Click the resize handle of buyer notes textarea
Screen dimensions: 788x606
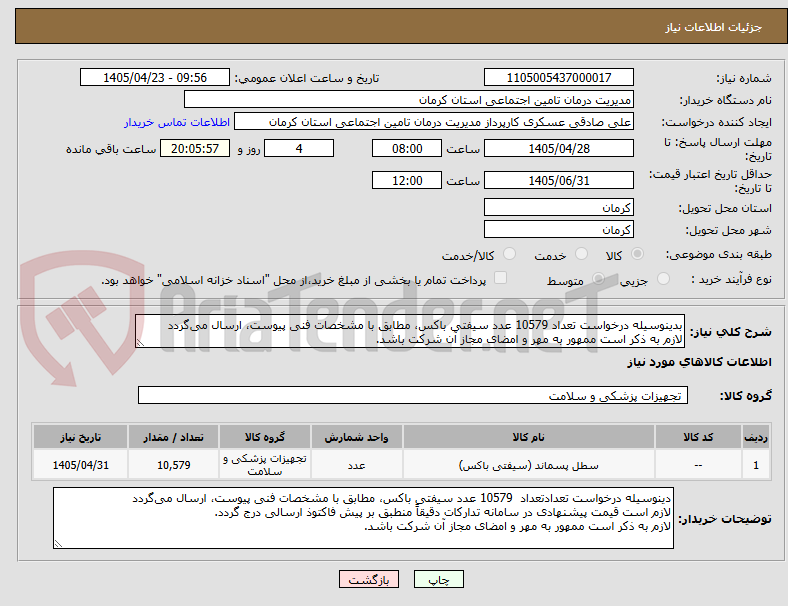click(58, 544)
